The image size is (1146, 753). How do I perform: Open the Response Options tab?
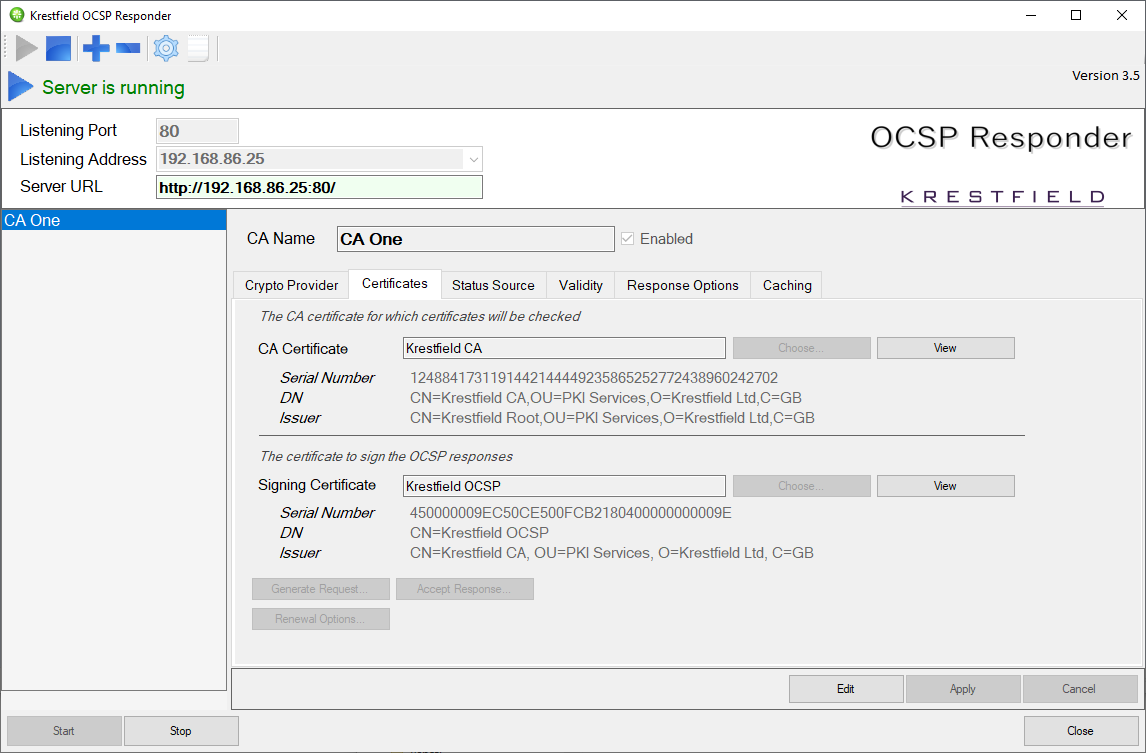[683, 285]
